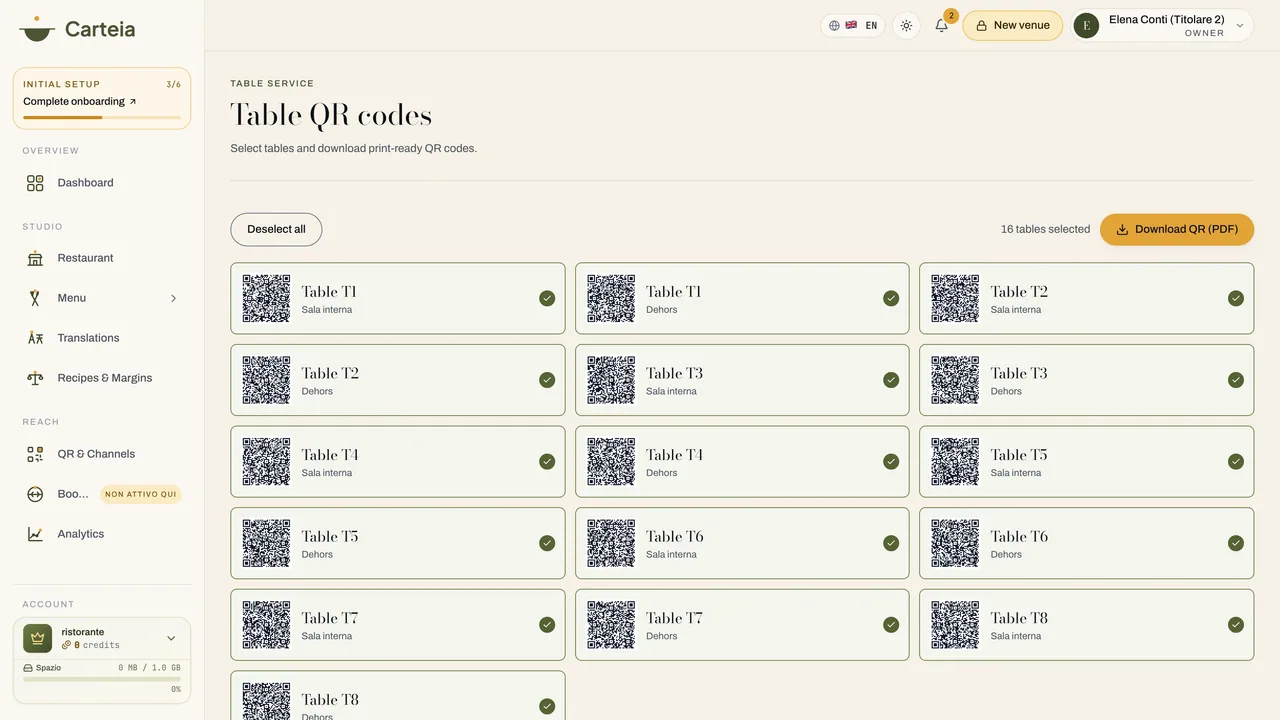The width and height of the screenshot is (1280, 720).
Task: Open the EN language selector
Action: (x=853, y=26)
